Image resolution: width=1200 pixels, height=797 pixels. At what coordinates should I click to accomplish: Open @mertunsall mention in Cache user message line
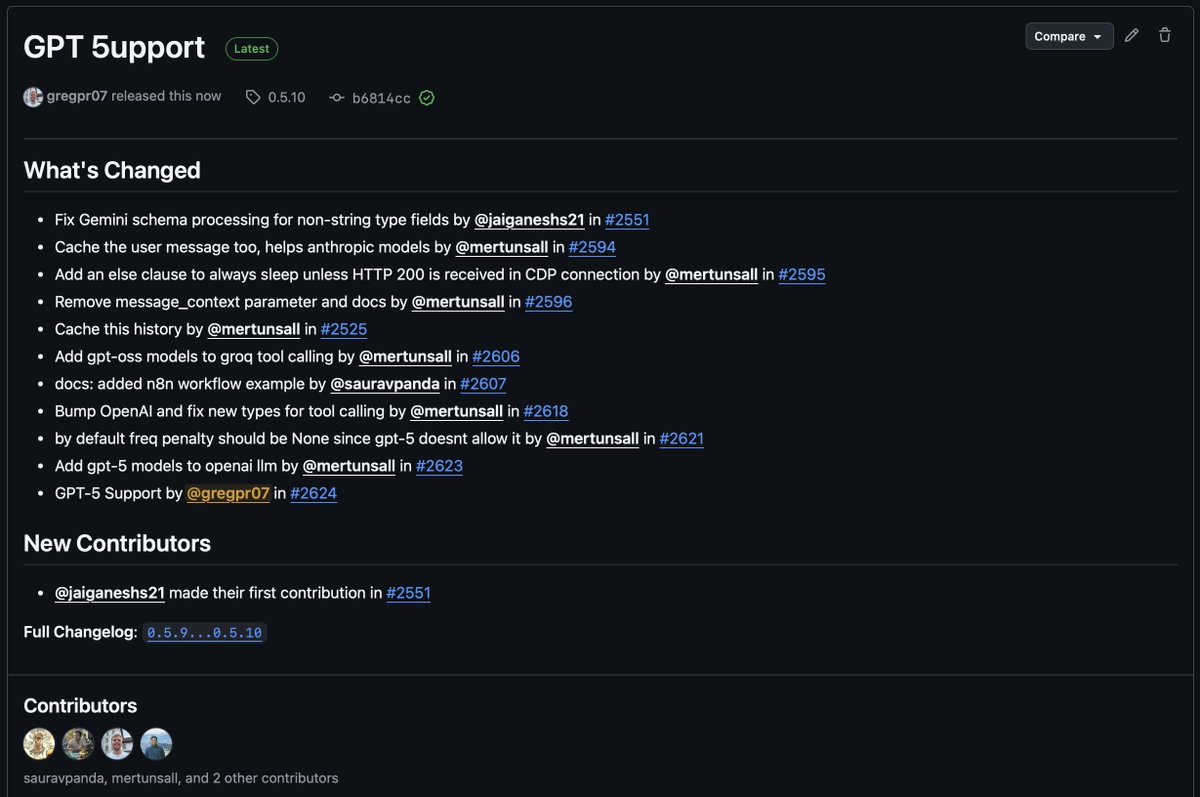(502, 247)
